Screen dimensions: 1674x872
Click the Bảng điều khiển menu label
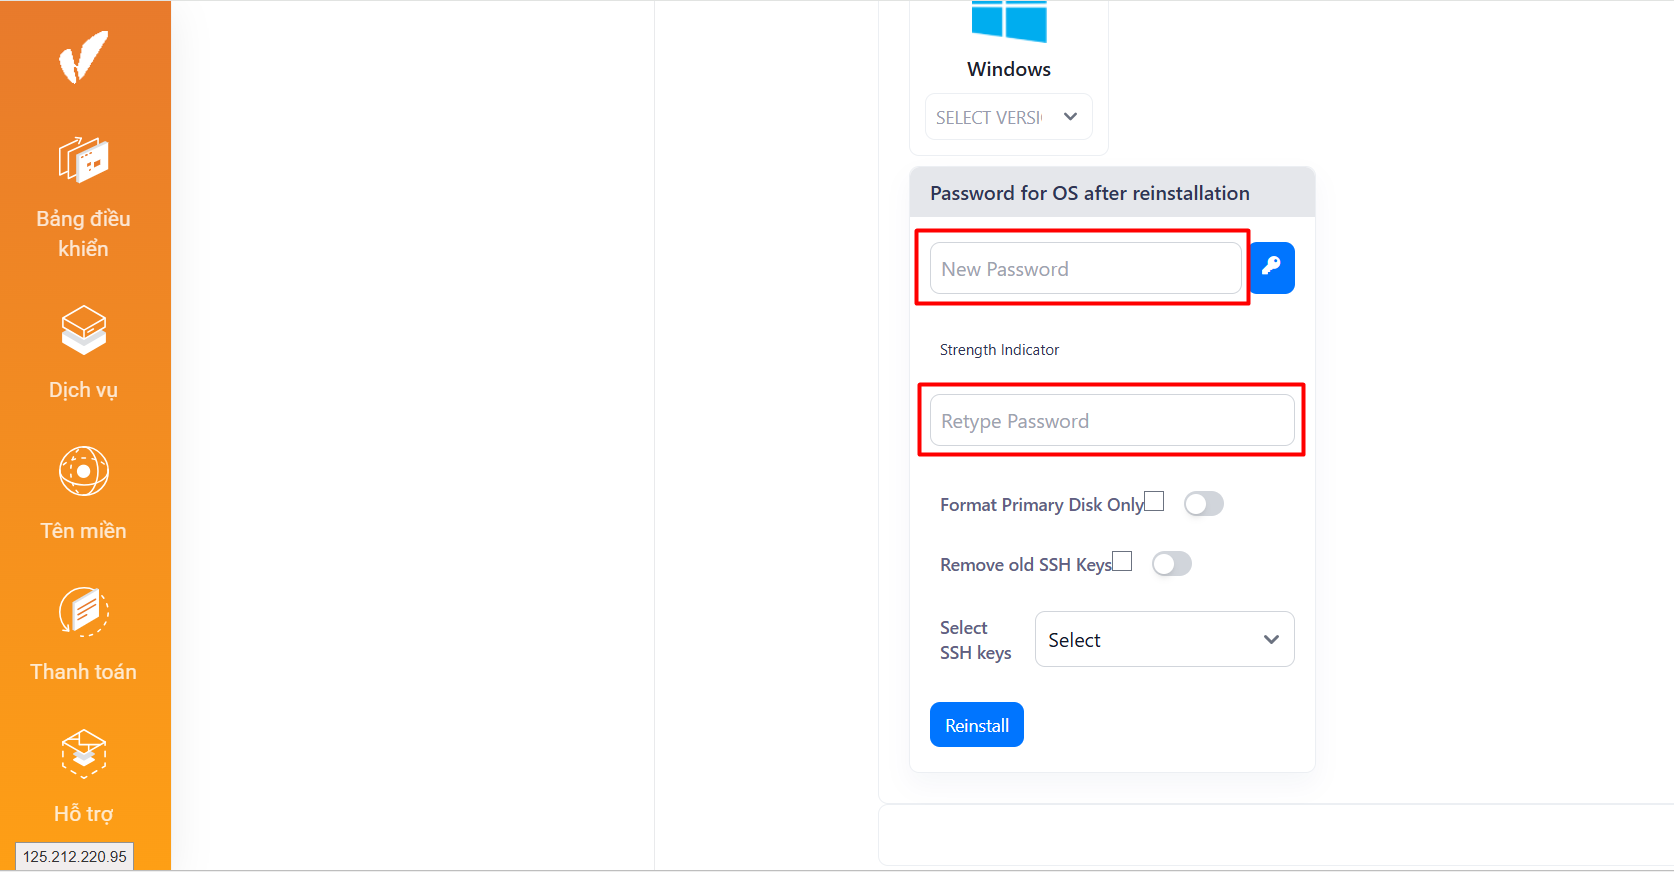point(83,233)
